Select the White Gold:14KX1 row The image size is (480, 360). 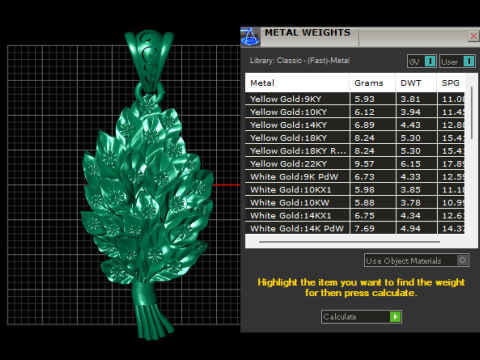tap(355, 216)
